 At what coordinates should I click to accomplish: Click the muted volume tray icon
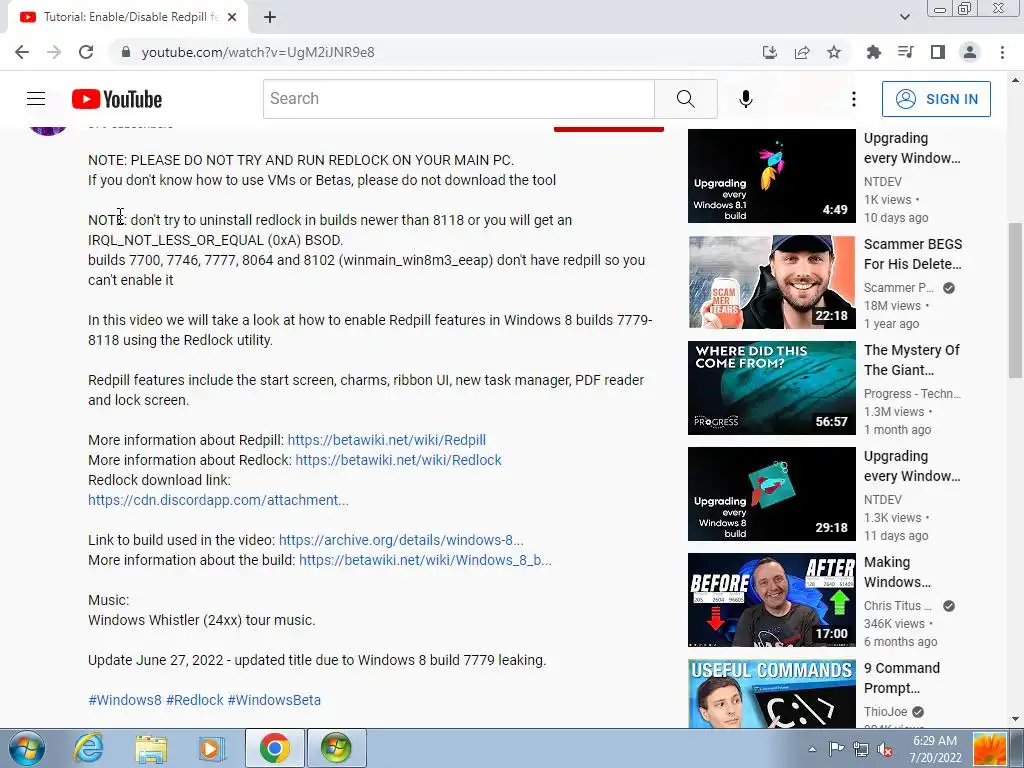point(885,749)
